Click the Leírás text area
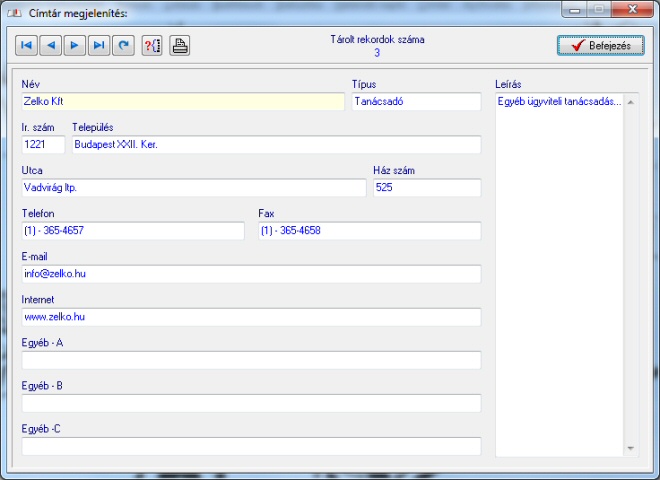660x480 pixels. click(559, 275)
